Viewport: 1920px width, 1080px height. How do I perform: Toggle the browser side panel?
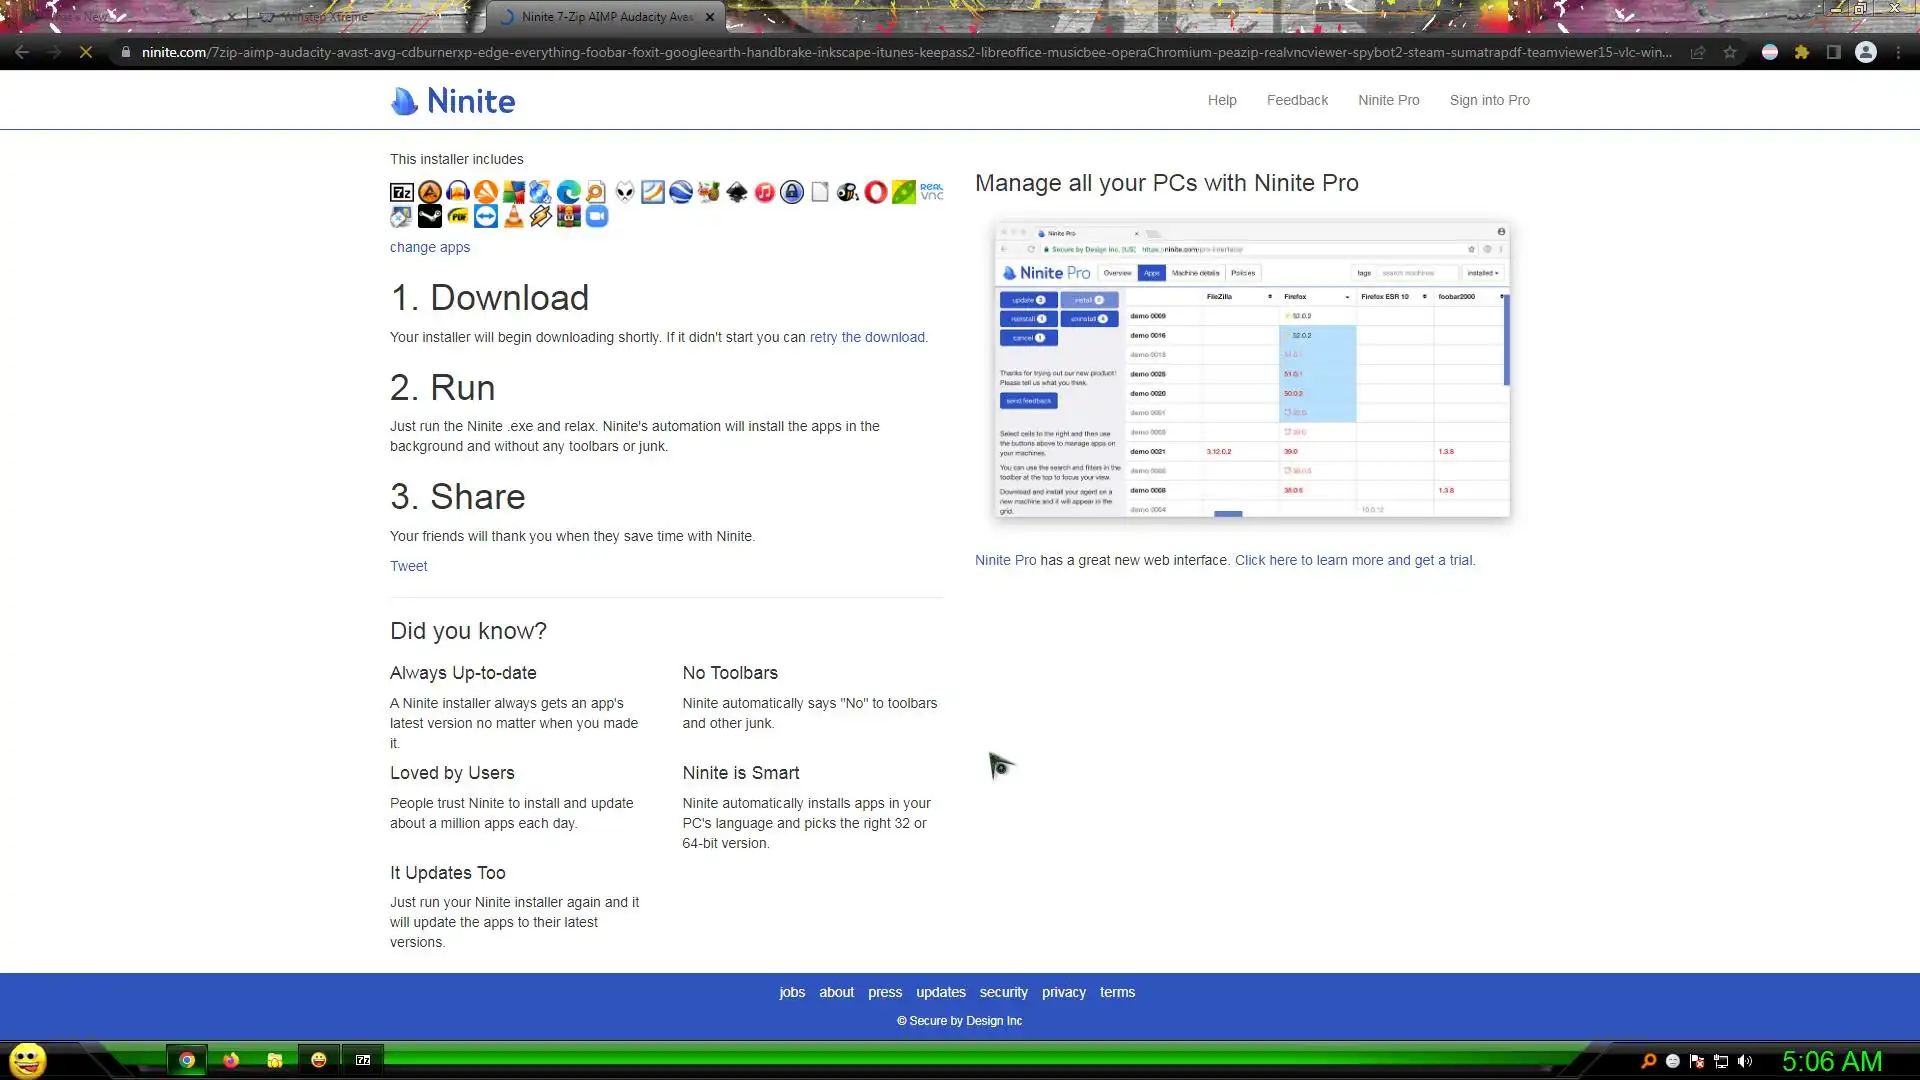(x=1834, y=52)
